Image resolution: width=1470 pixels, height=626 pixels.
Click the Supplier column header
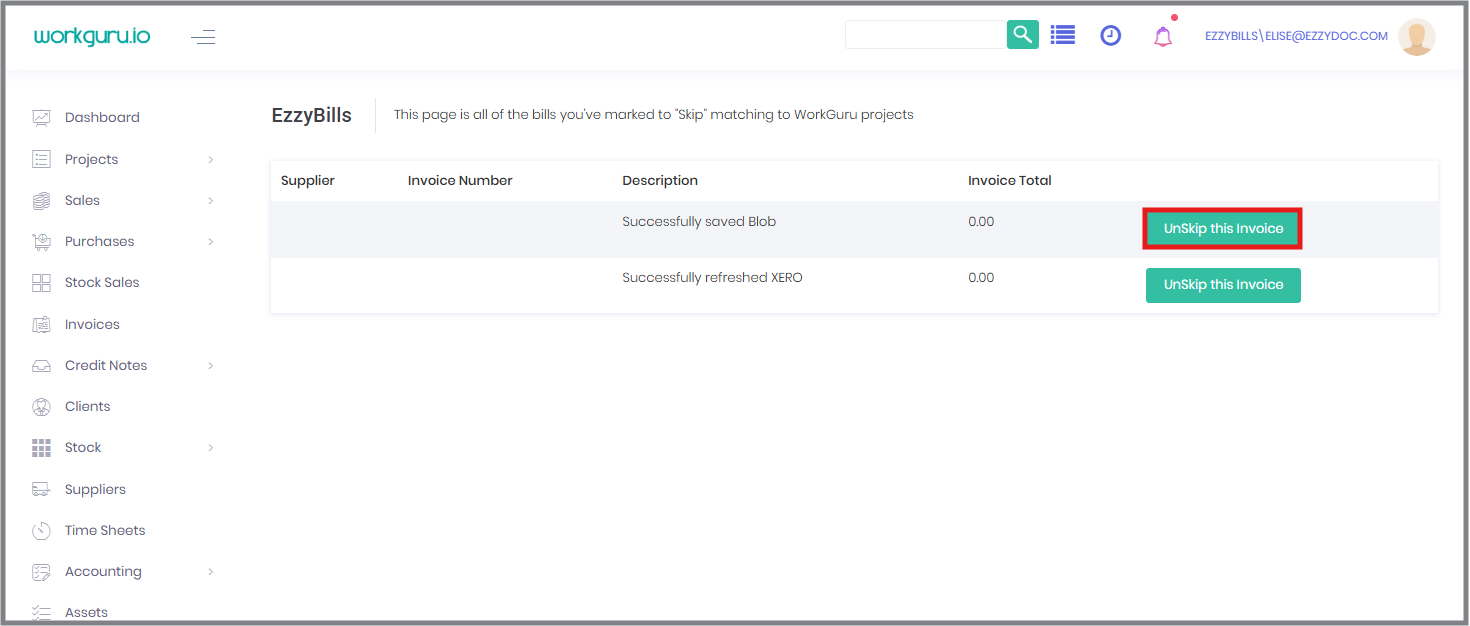pos(308,181)
